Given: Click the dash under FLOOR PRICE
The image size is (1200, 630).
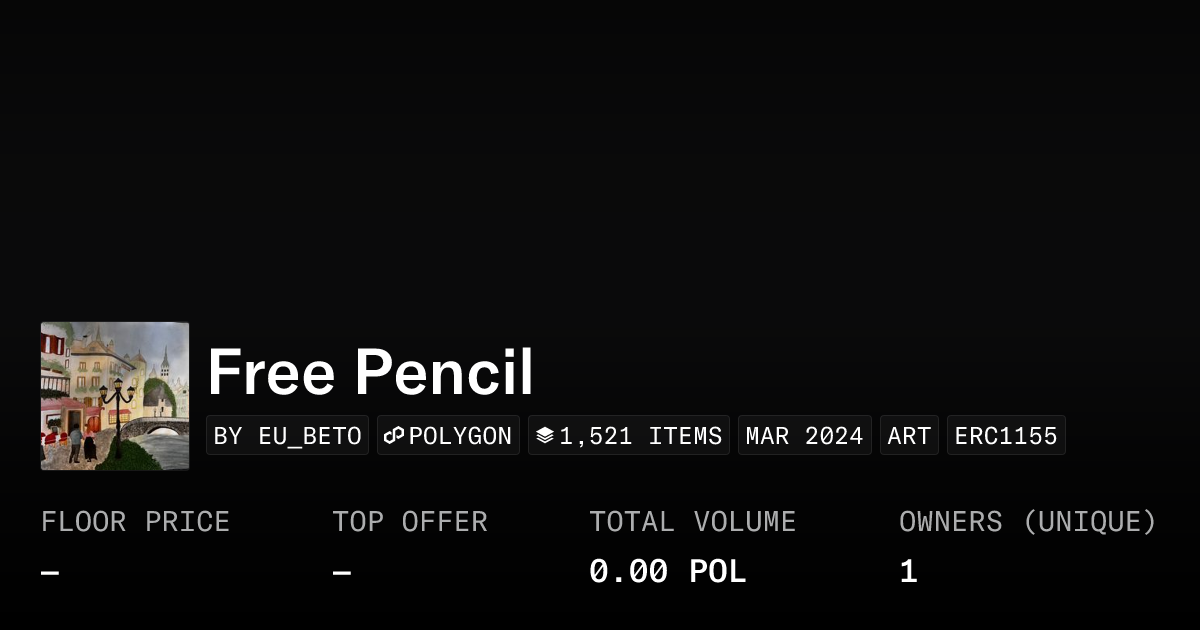Looking at the screenshot, I should click(x=47, y=570).
